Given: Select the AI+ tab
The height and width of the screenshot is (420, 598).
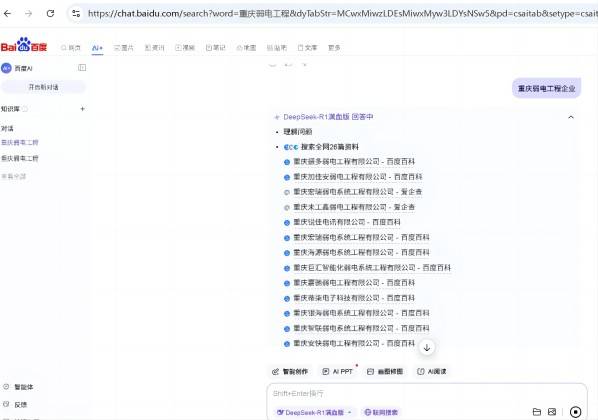Looking at the screenshot, I should pos(97,48).
